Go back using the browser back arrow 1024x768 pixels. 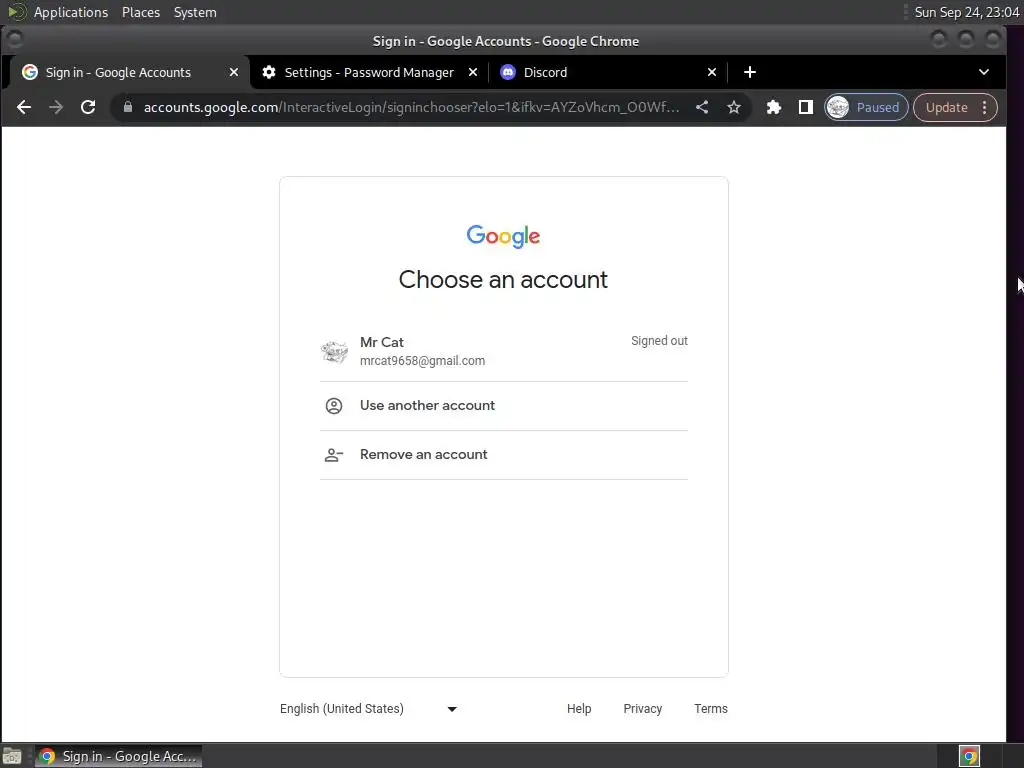24,107
